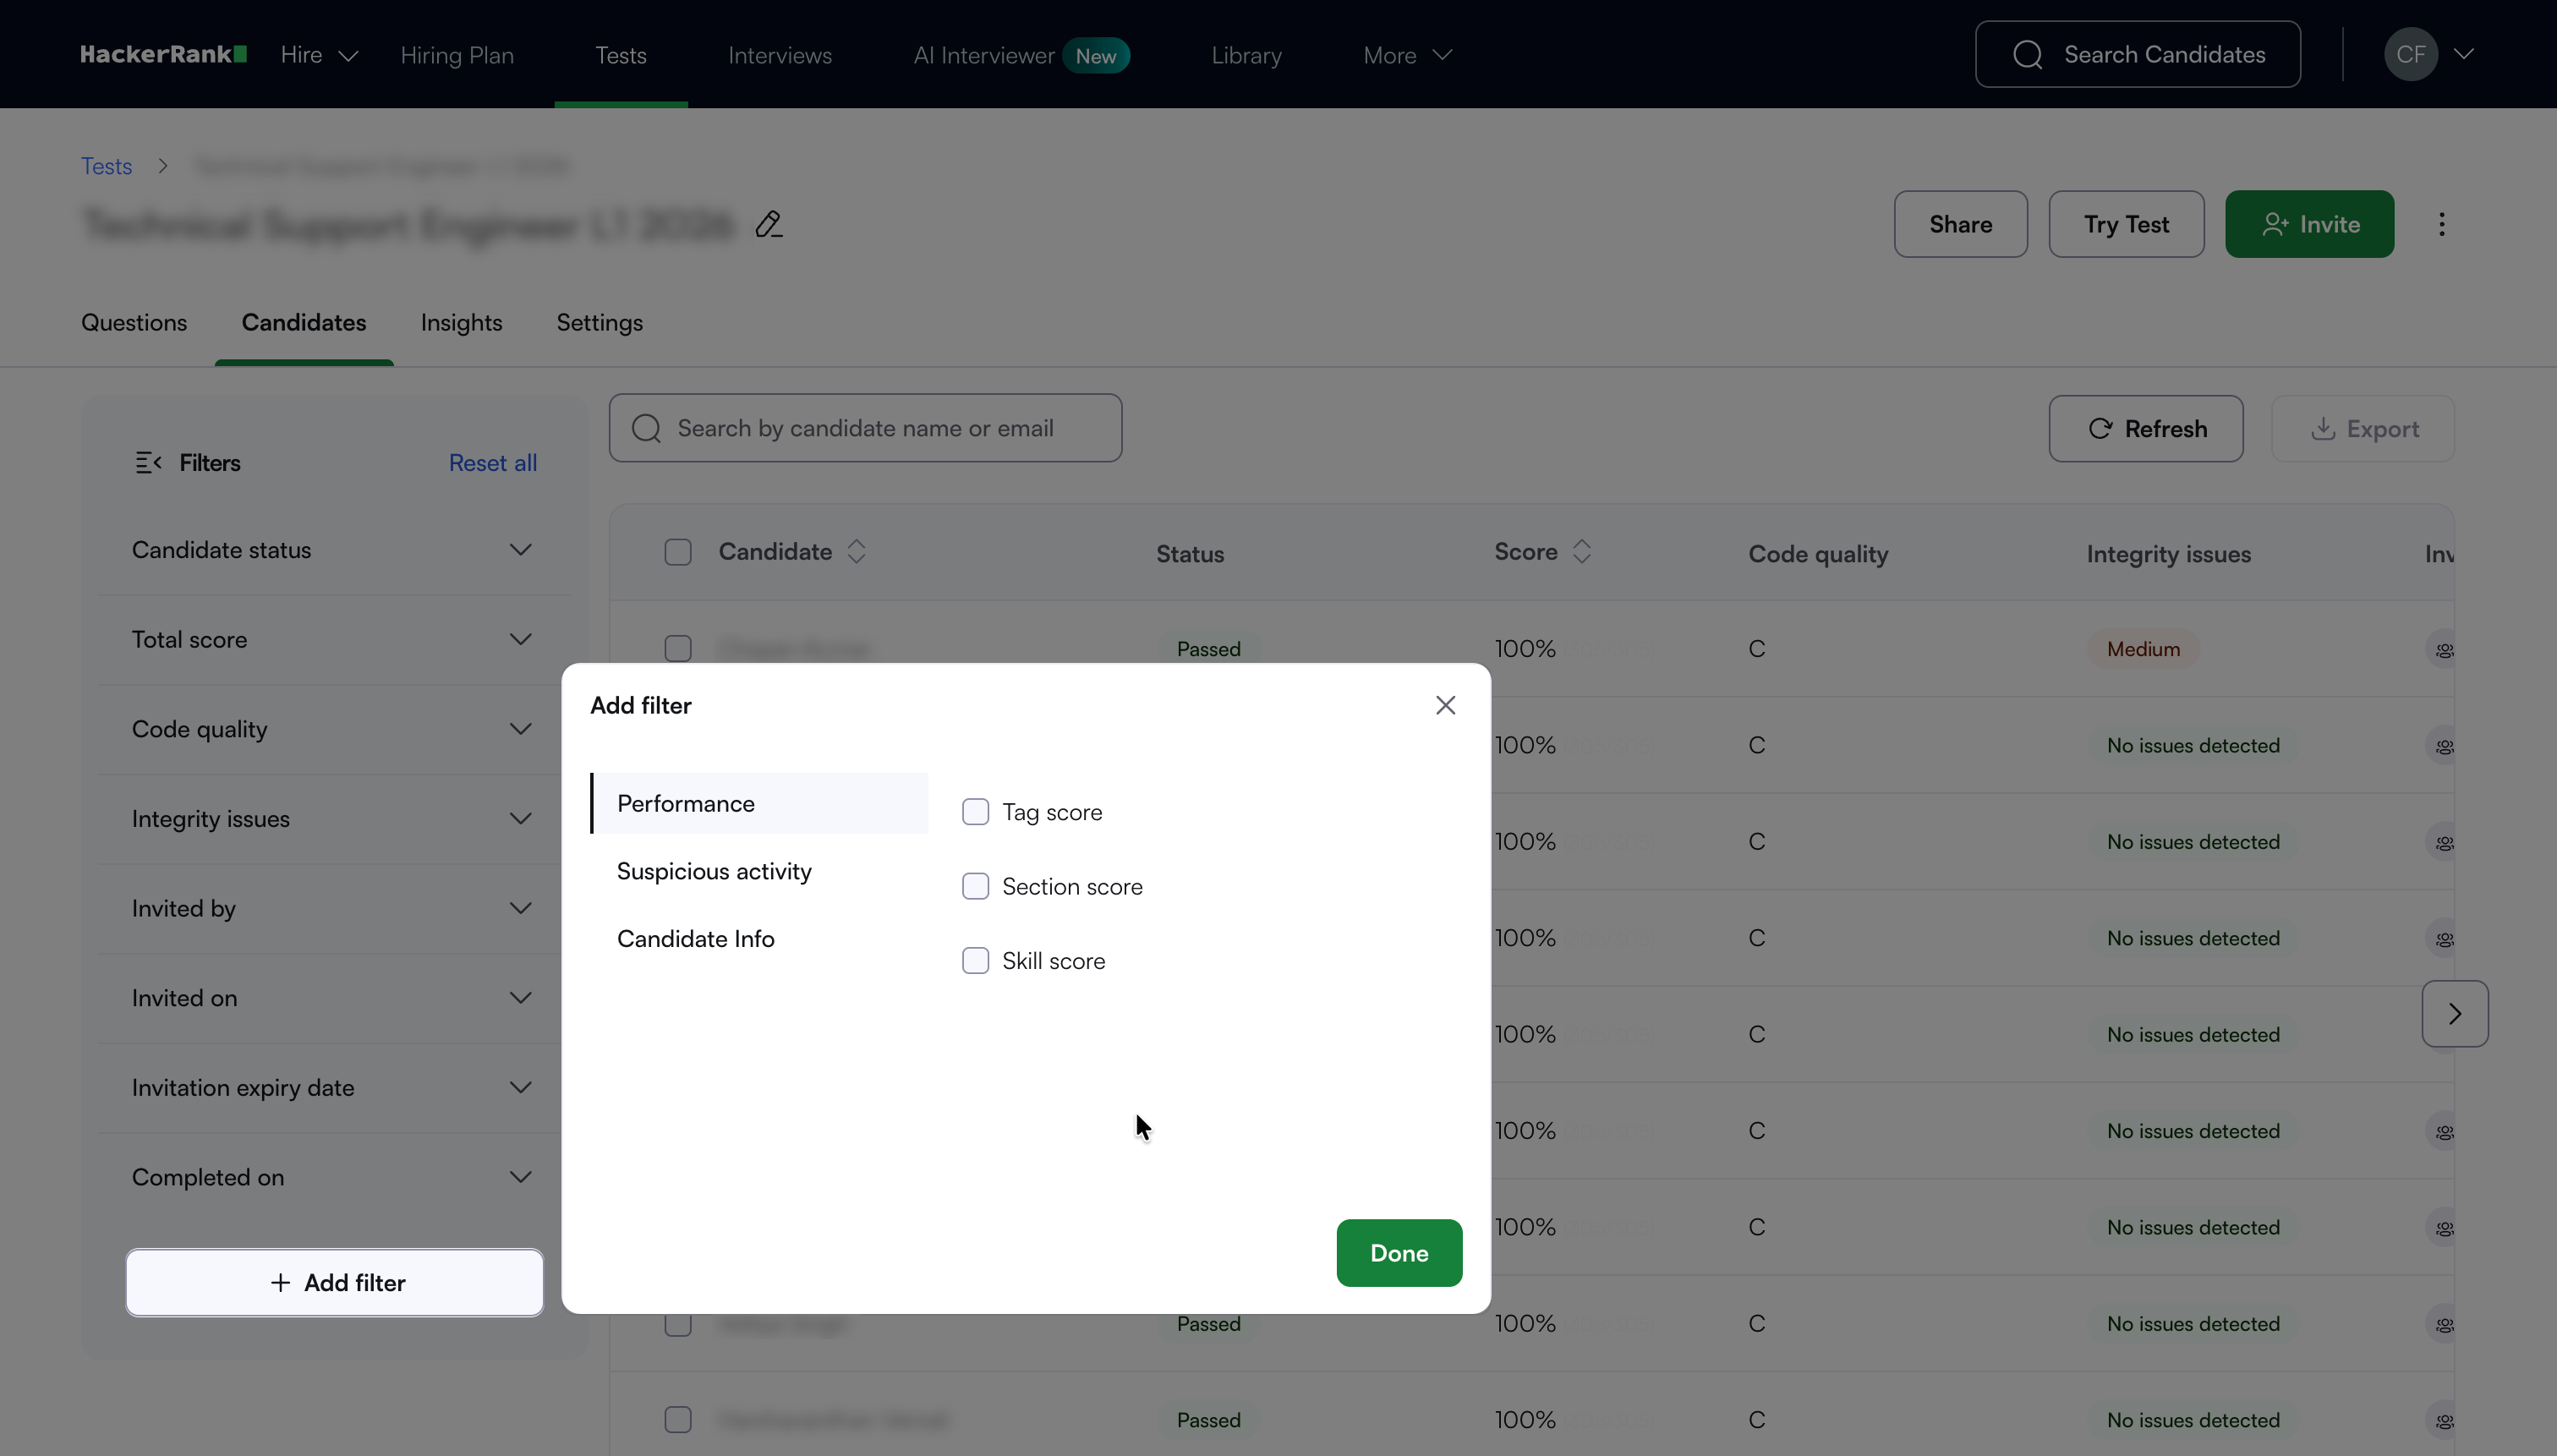The image size is (2557, 1456).
Task: Switch to the Insights tab
Action: click(x=461, y=322)
